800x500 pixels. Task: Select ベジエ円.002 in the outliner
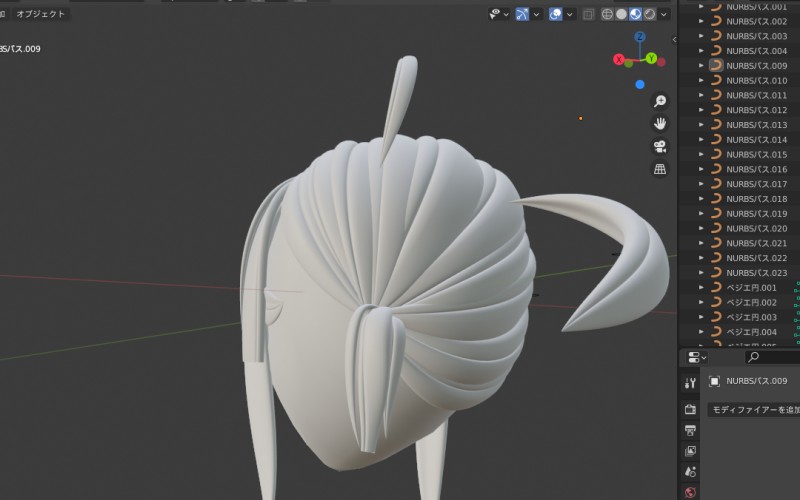[752, 302]
